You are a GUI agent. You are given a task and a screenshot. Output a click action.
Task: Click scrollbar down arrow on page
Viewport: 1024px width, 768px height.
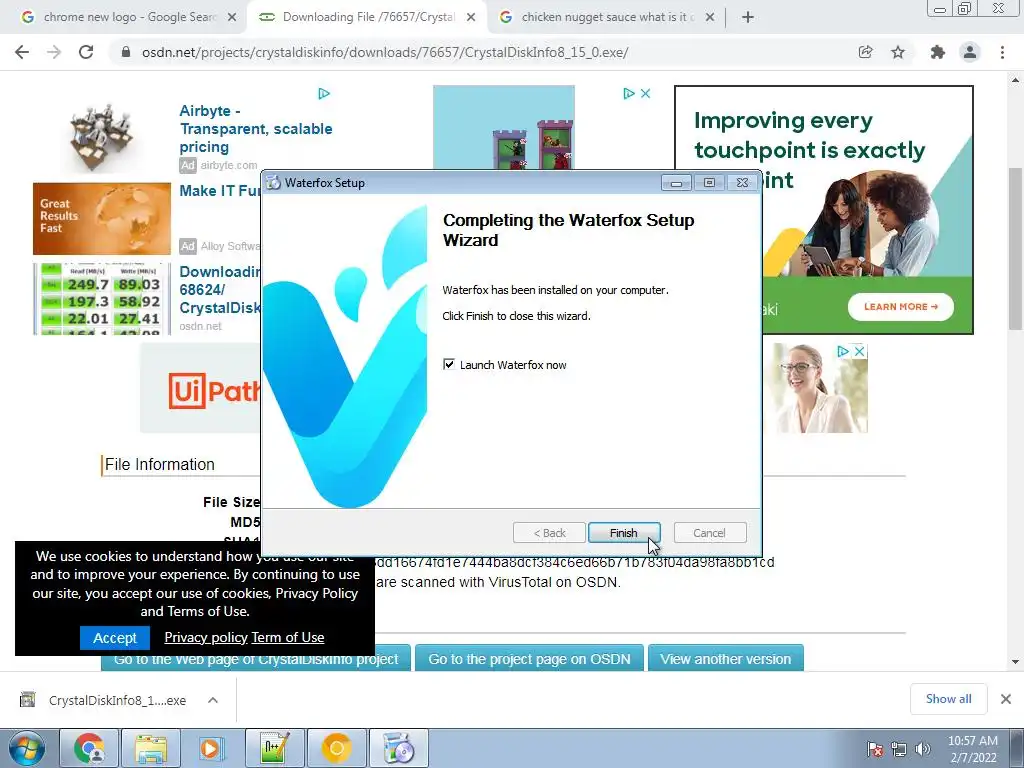[x=1016, y=662]
